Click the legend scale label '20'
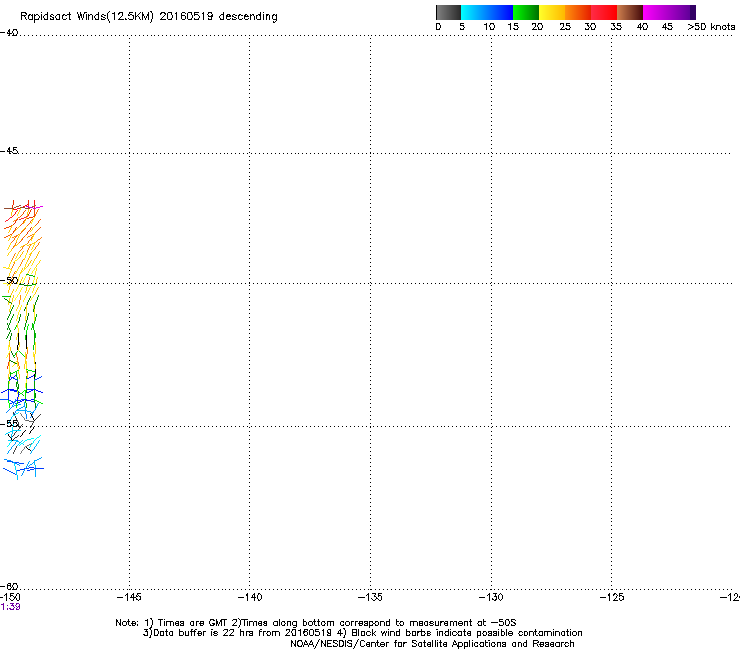740x650 pixels. [537, 27]
